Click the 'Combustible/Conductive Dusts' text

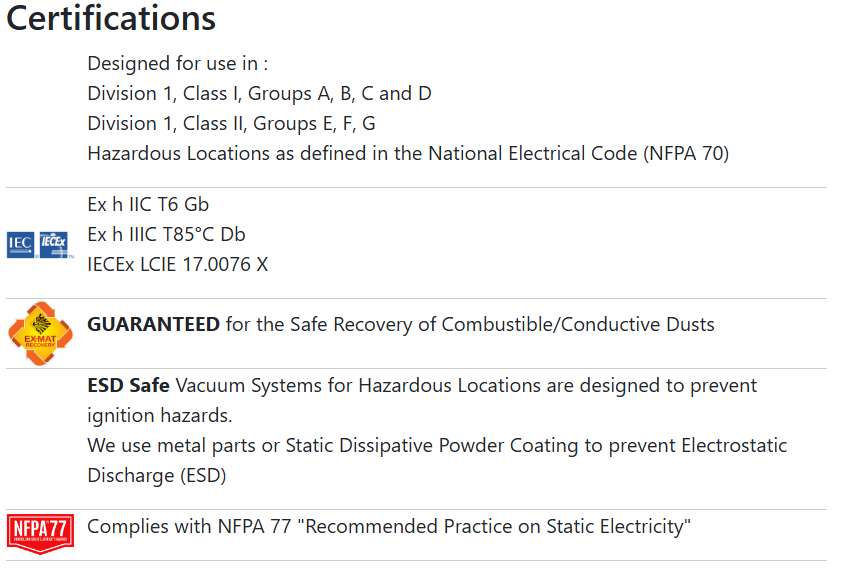point(578,325)
